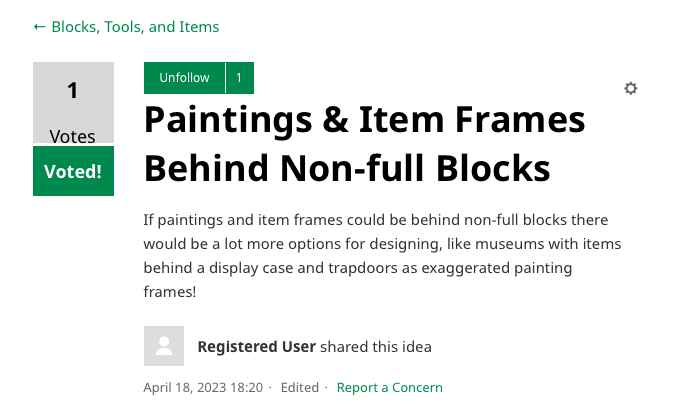695x408 pixels.
Task: Click the word 'frames!' ending the description
Action: tap(170, 292)
